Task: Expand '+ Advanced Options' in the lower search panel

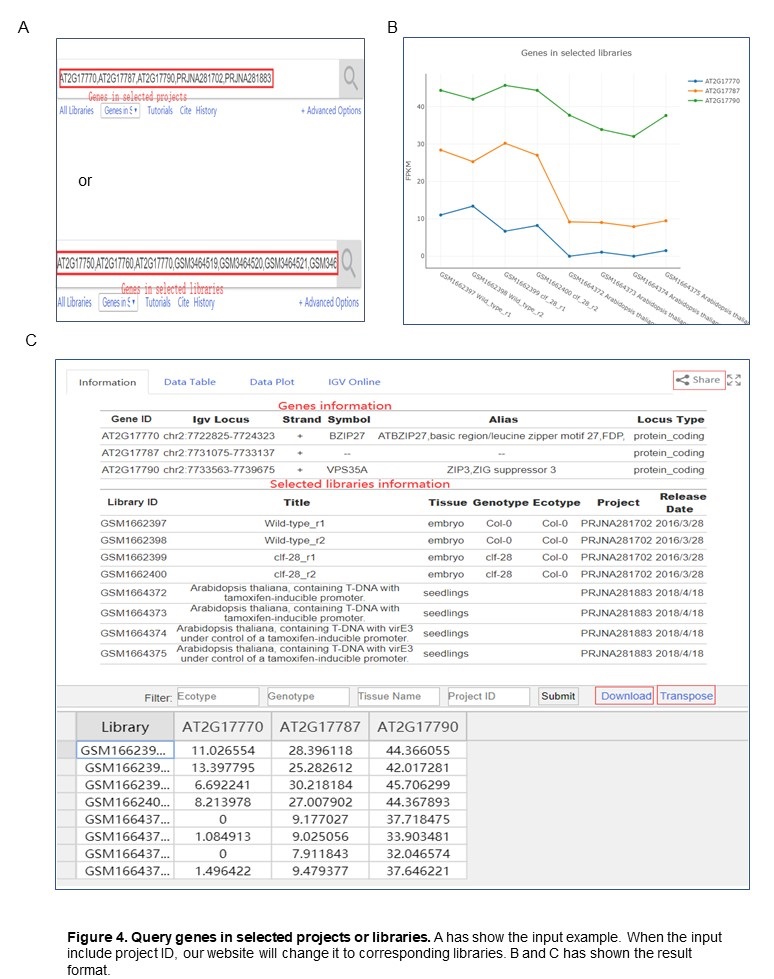Action: point(329,303)
